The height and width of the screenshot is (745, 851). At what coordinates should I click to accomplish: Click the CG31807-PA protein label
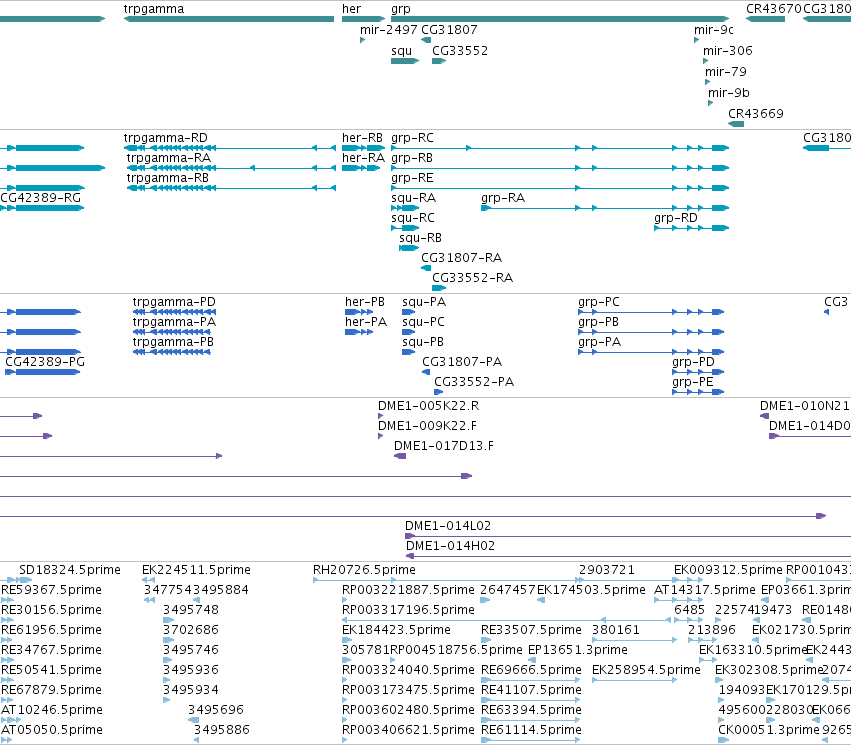[x=462, y=362]
